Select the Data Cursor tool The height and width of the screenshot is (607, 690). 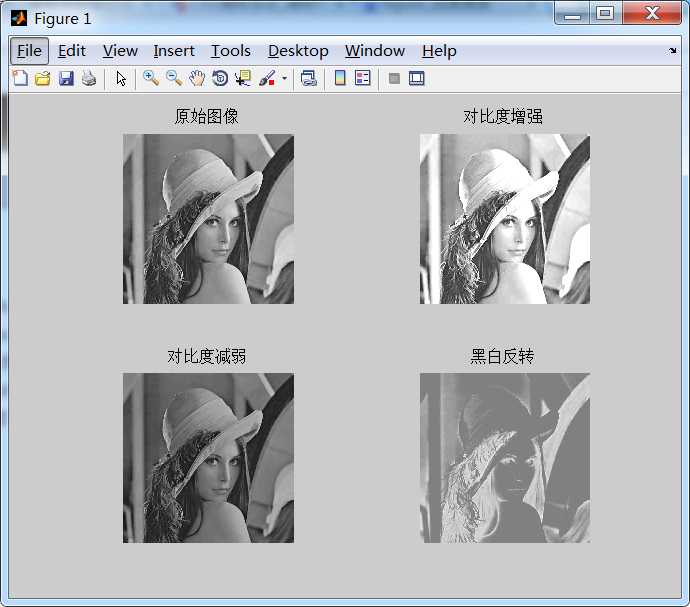[x=243, y=78]
